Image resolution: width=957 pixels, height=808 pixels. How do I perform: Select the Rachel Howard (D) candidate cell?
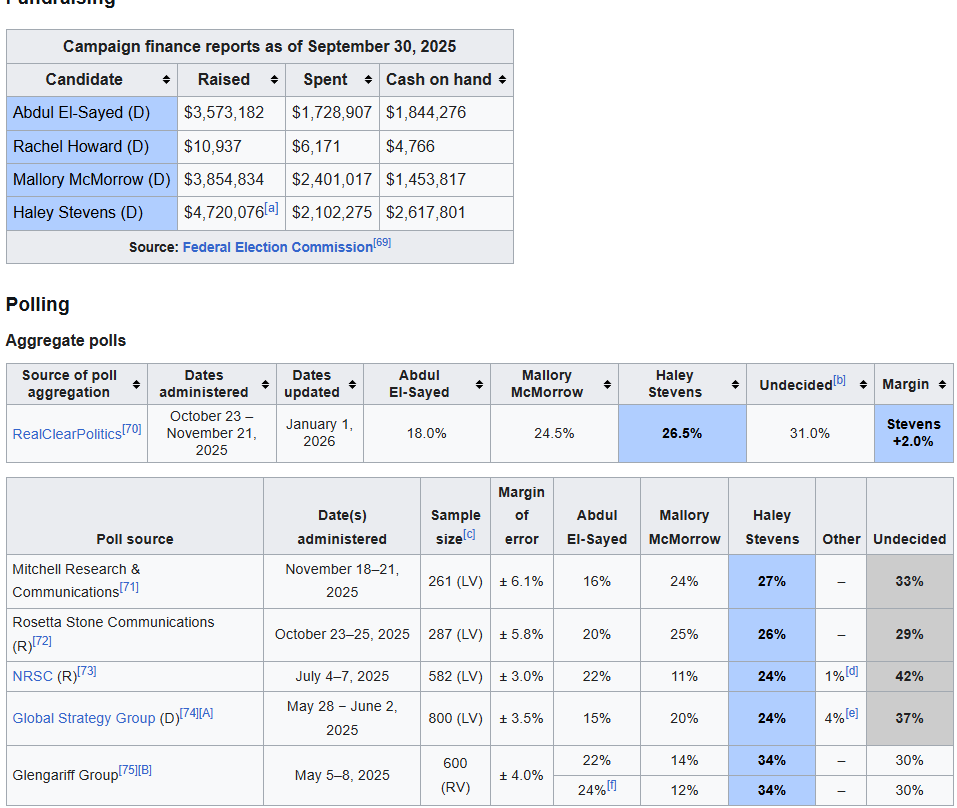(x=92, y=146)
